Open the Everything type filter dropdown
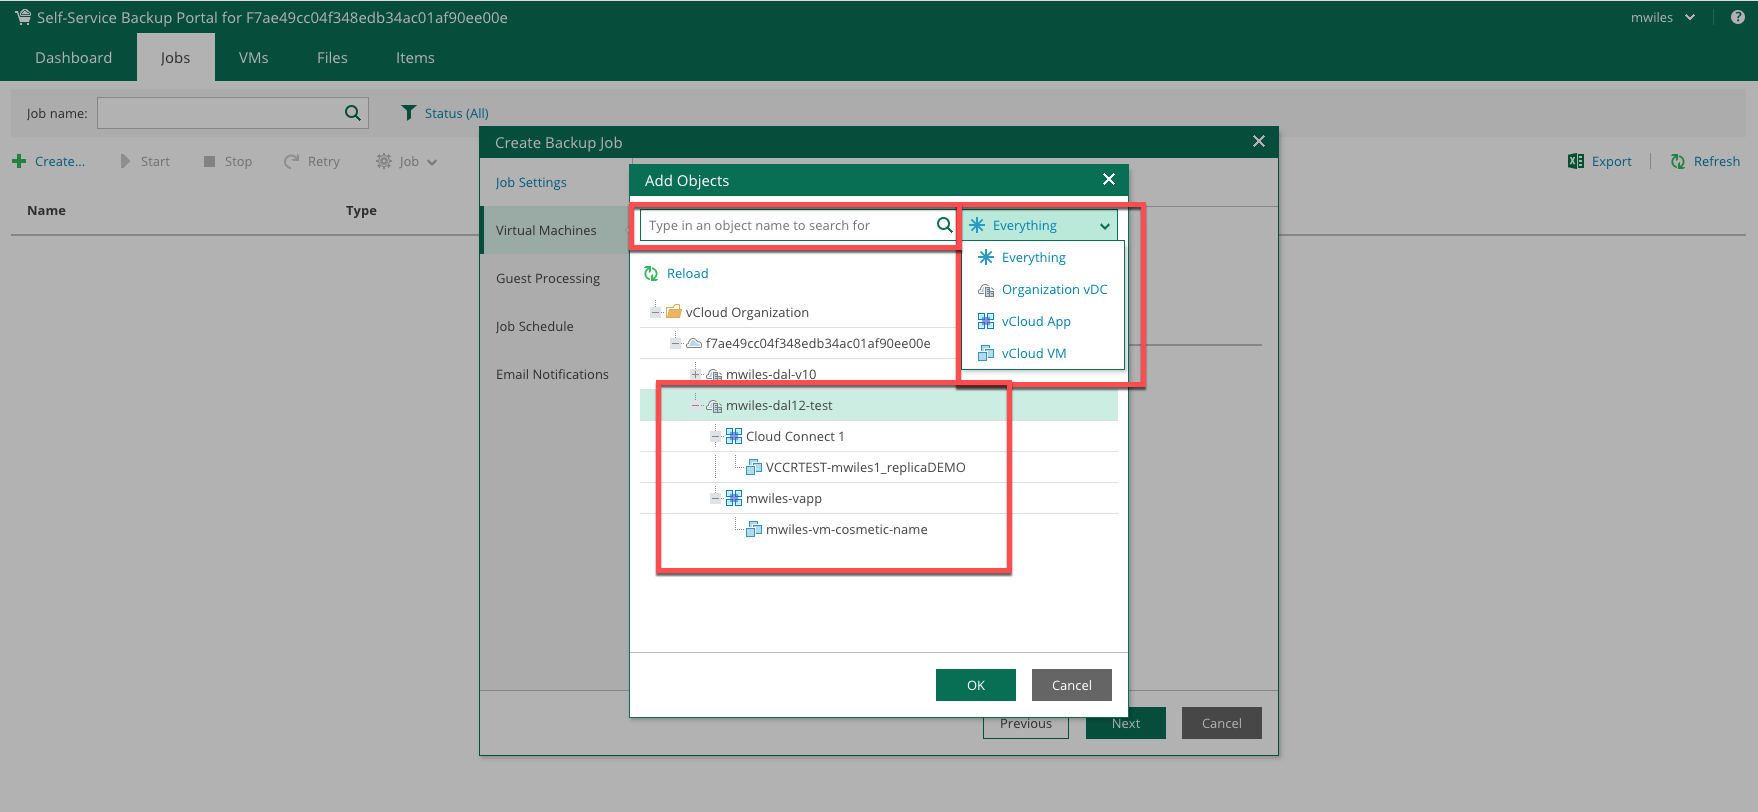This screenshot has height=812, width=1758. click(1039, 226)
